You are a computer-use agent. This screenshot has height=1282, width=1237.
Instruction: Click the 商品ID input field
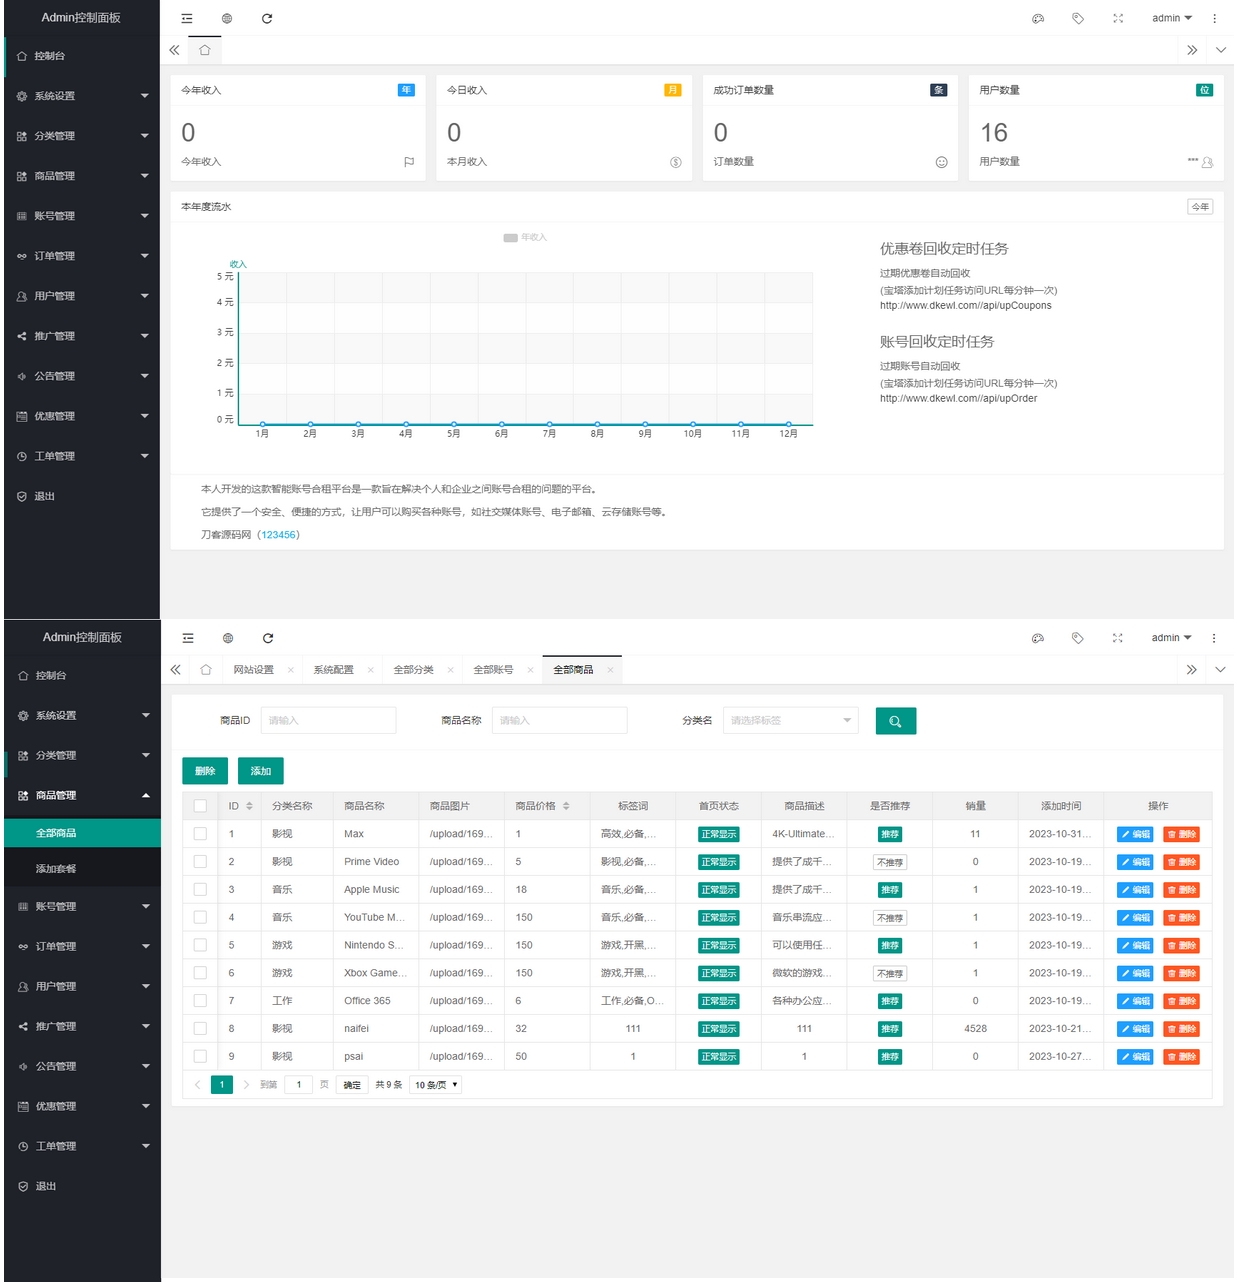328,721
